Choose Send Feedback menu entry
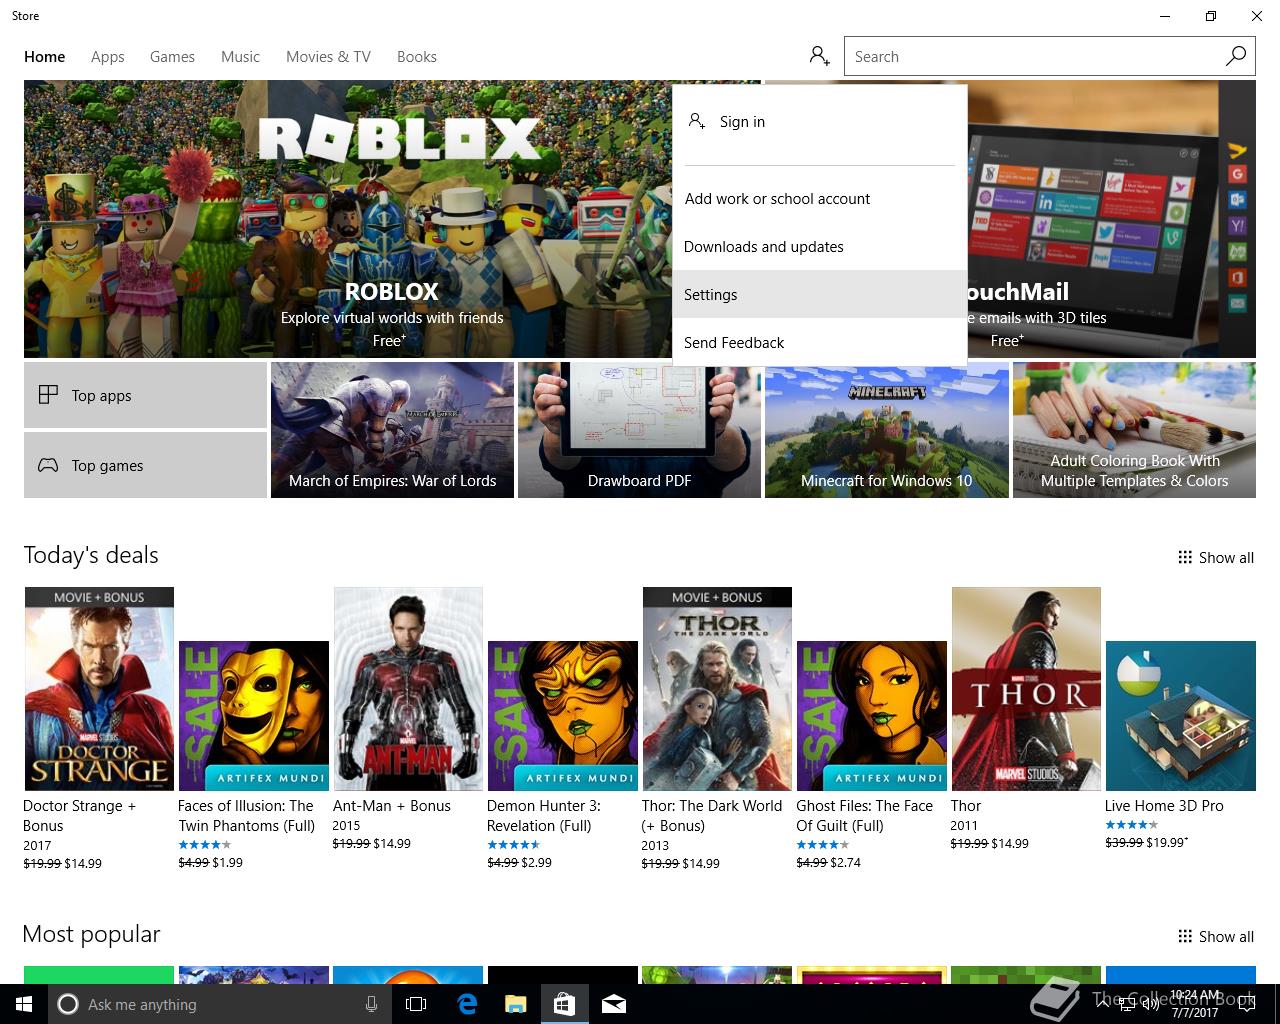This screenshot has width=1280, height=1024. tap(820, 342)
